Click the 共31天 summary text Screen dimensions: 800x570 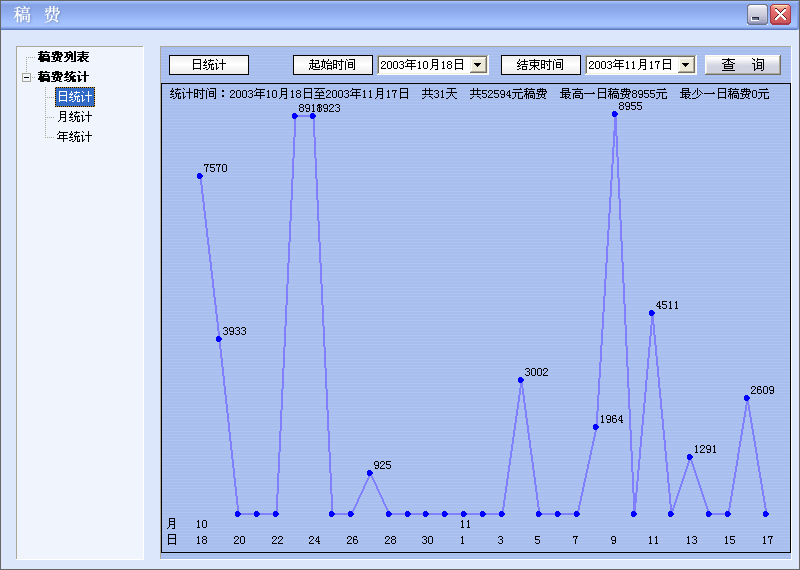pyautogui.click(x=439, y=94)
